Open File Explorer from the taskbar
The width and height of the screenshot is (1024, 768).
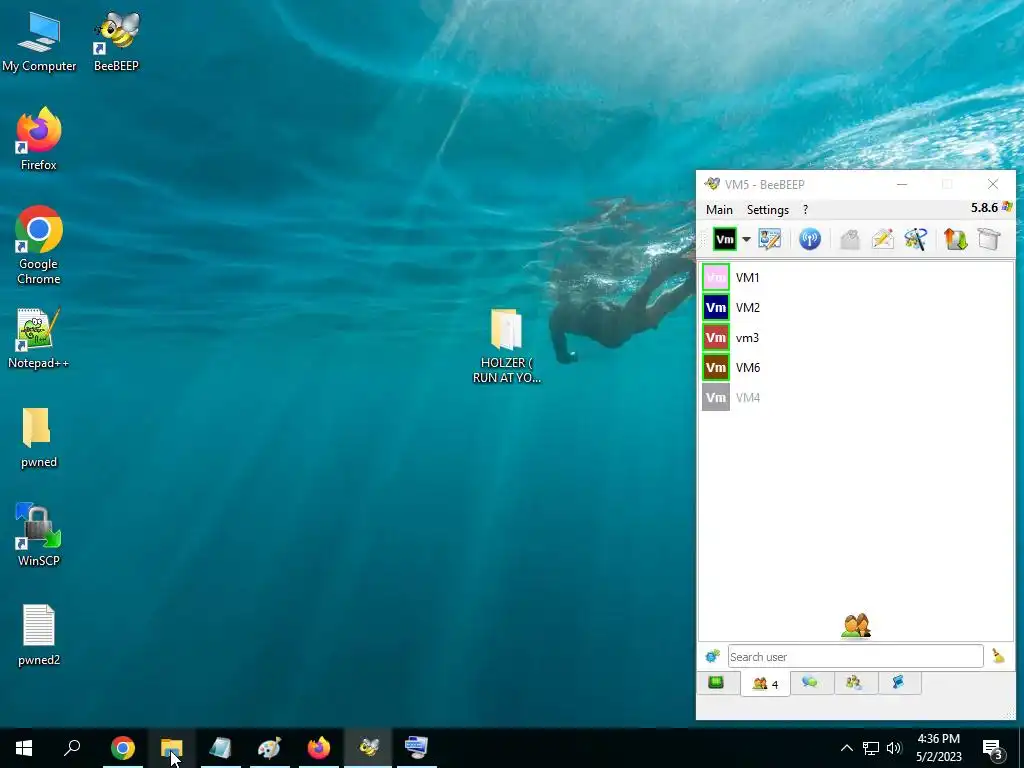pos(172,748)
